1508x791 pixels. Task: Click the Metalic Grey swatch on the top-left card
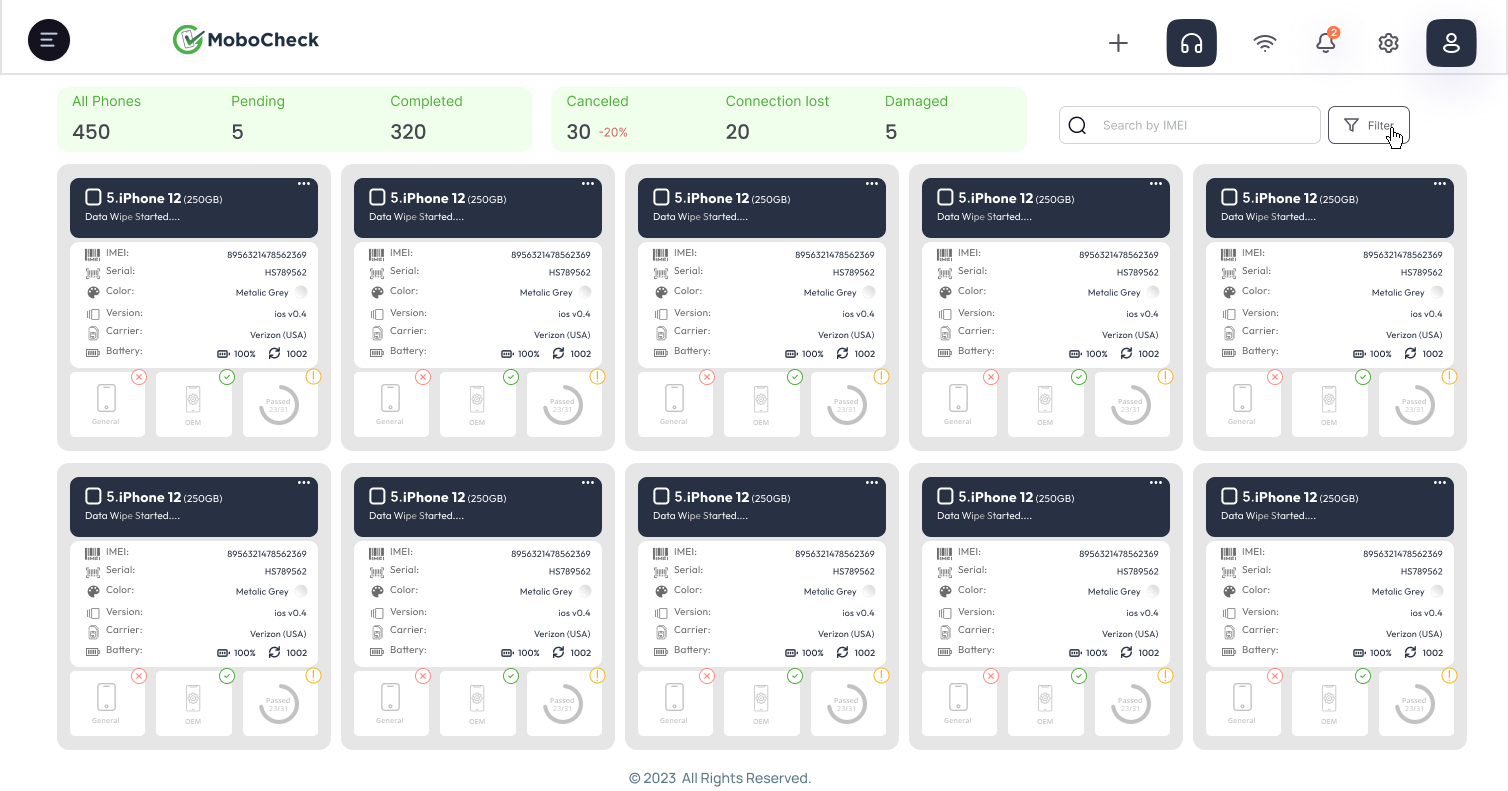[301, 292]
